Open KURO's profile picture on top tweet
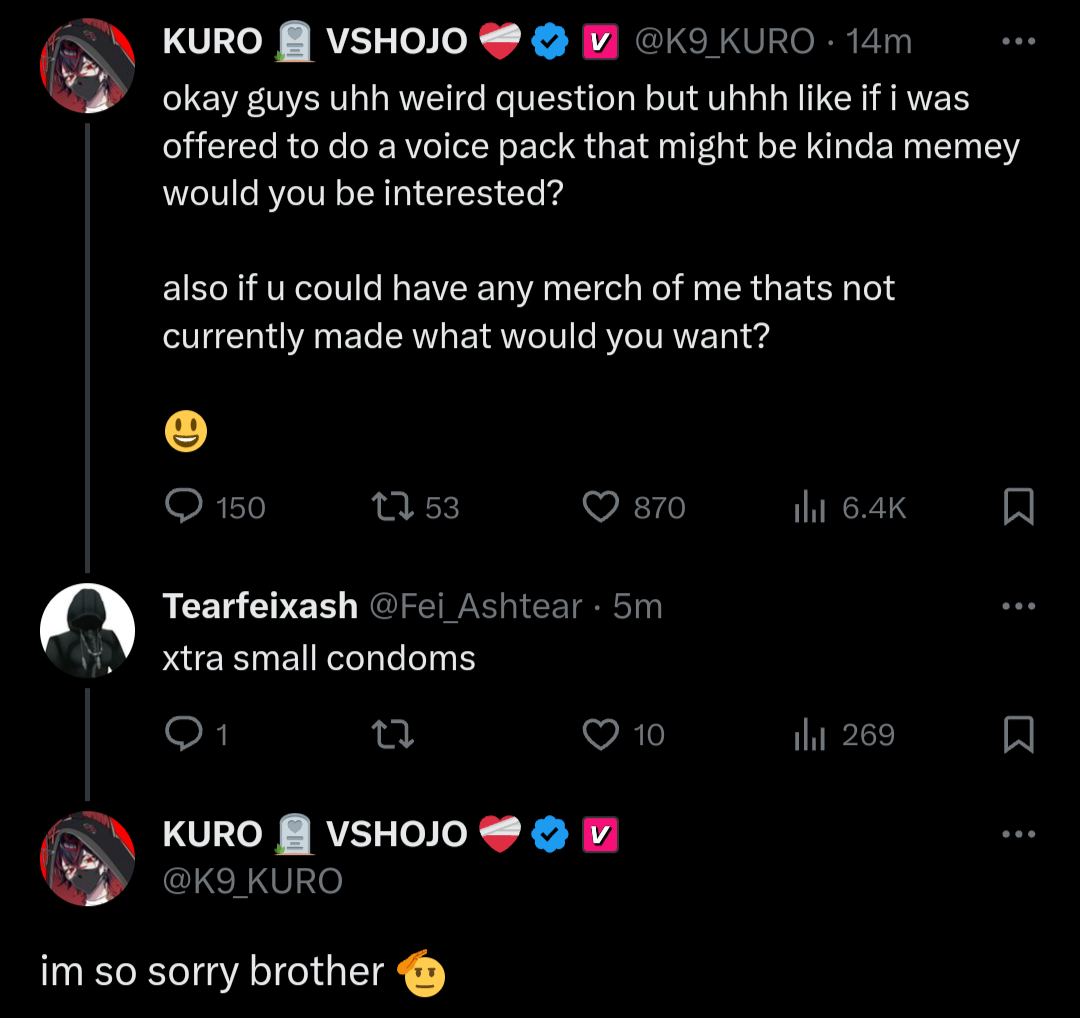The height and width of the screenshot is (1018, 1080). [x=87, y=66]
